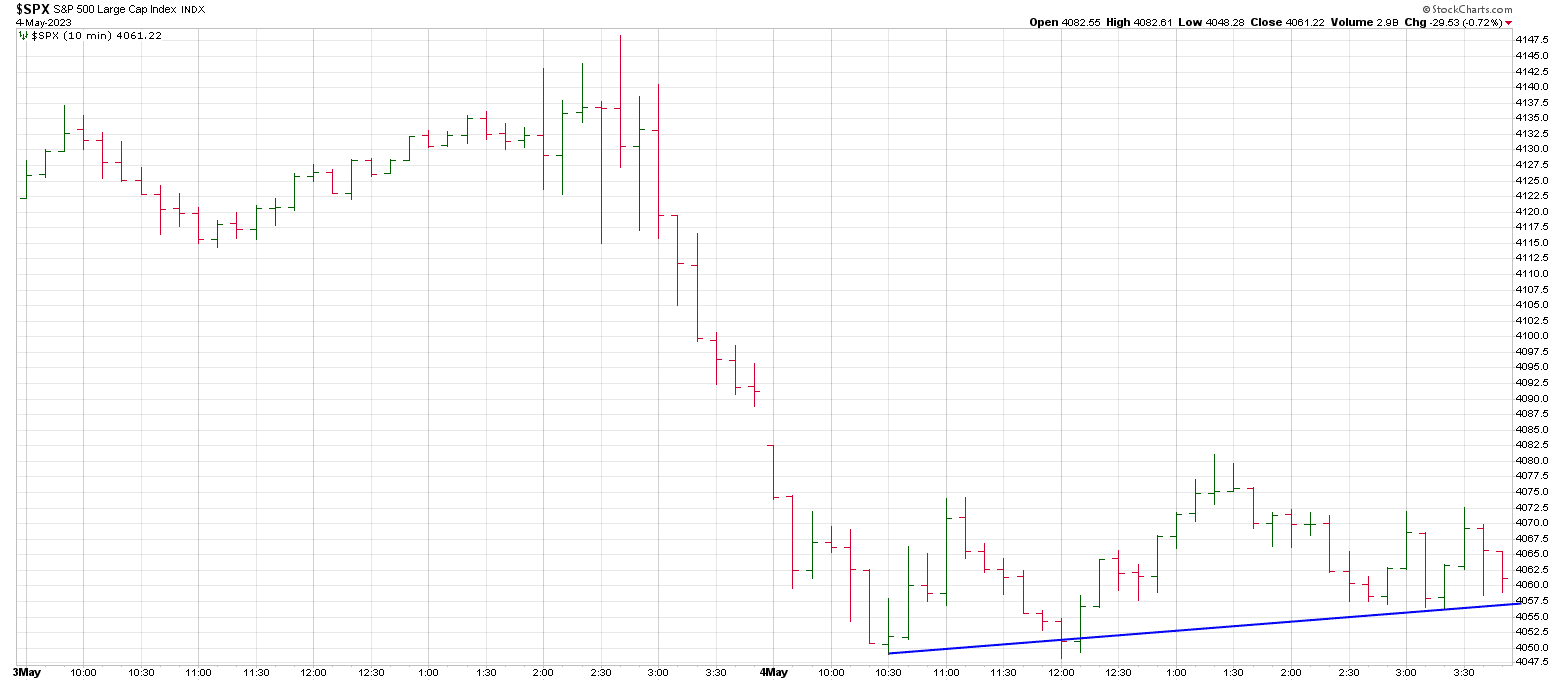The height and width of the screenshot is (681, 1565).
Task: Click the 3May label on the time axis
Action: coord(28,672)
